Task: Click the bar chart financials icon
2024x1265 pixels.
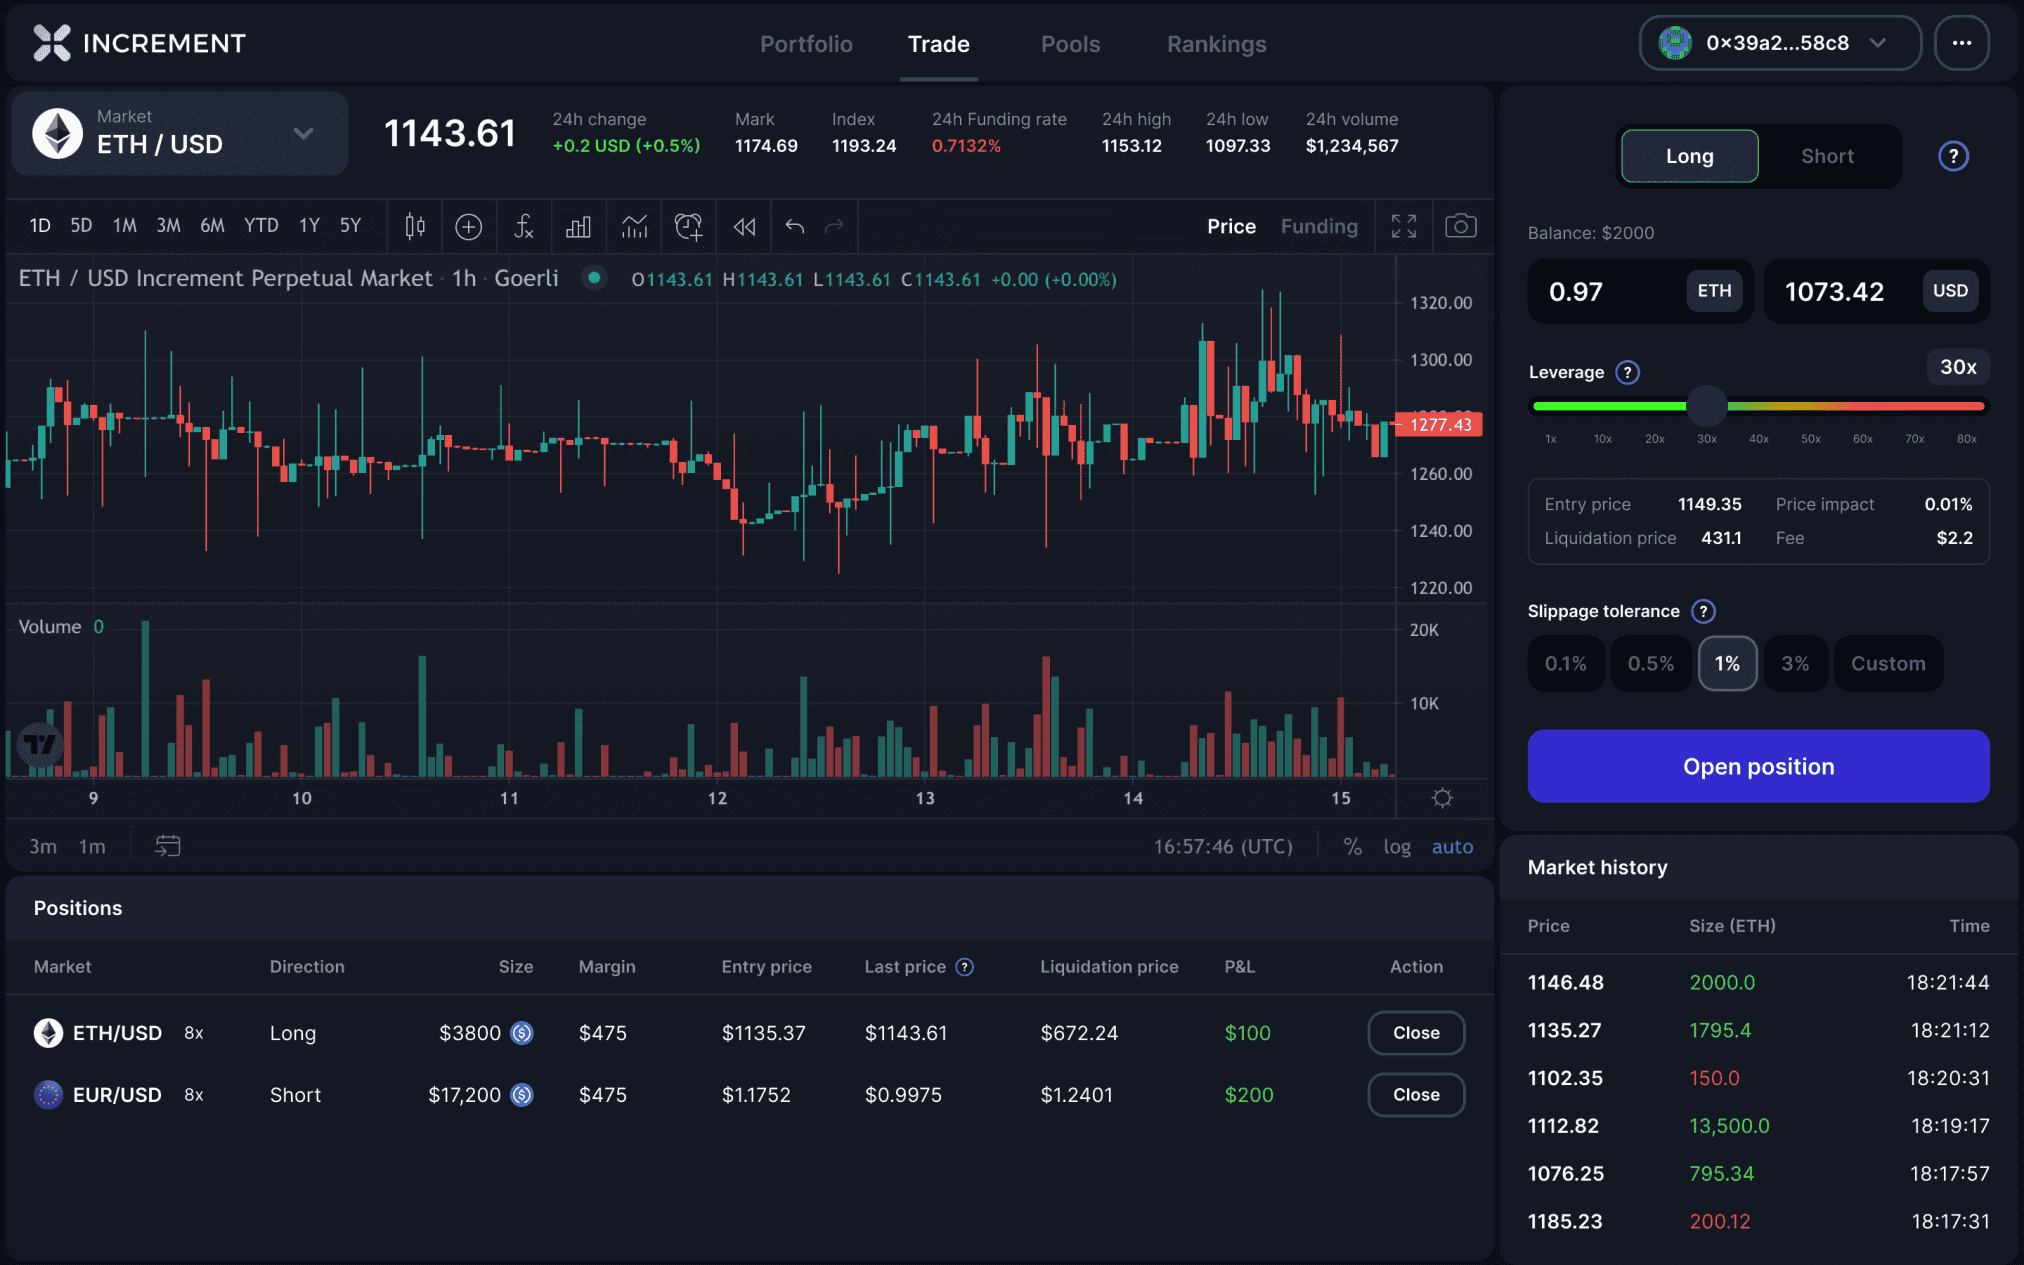Action: pos(578,226)
